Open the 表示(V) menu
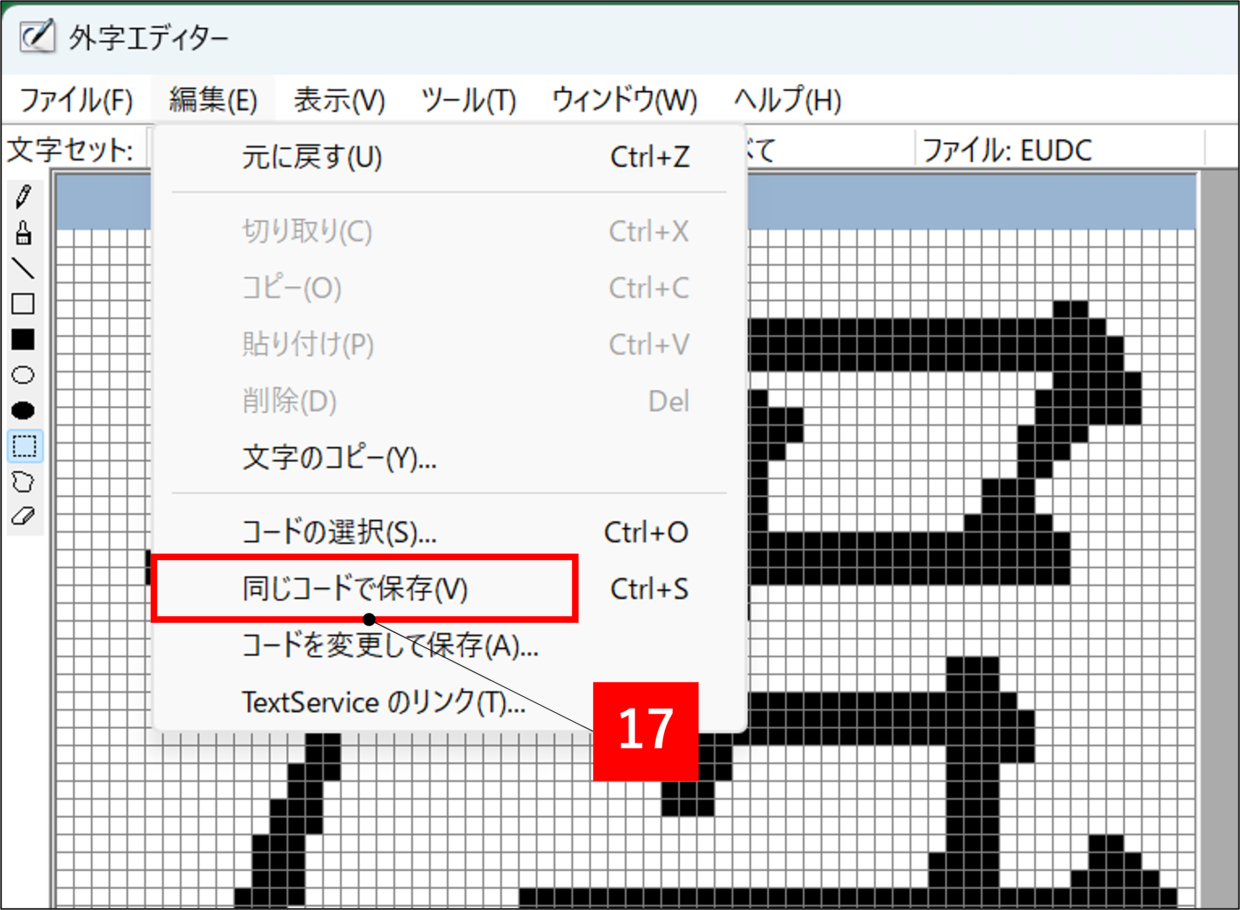The width and height of the screenshot is (1240, 910). [339, 100]
